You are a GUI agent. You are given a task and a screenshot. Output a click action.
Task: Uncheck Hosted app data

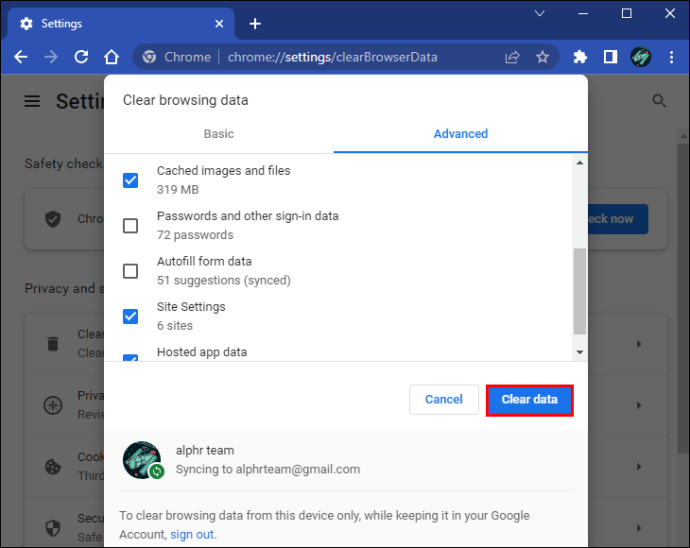tap(130, 358)
